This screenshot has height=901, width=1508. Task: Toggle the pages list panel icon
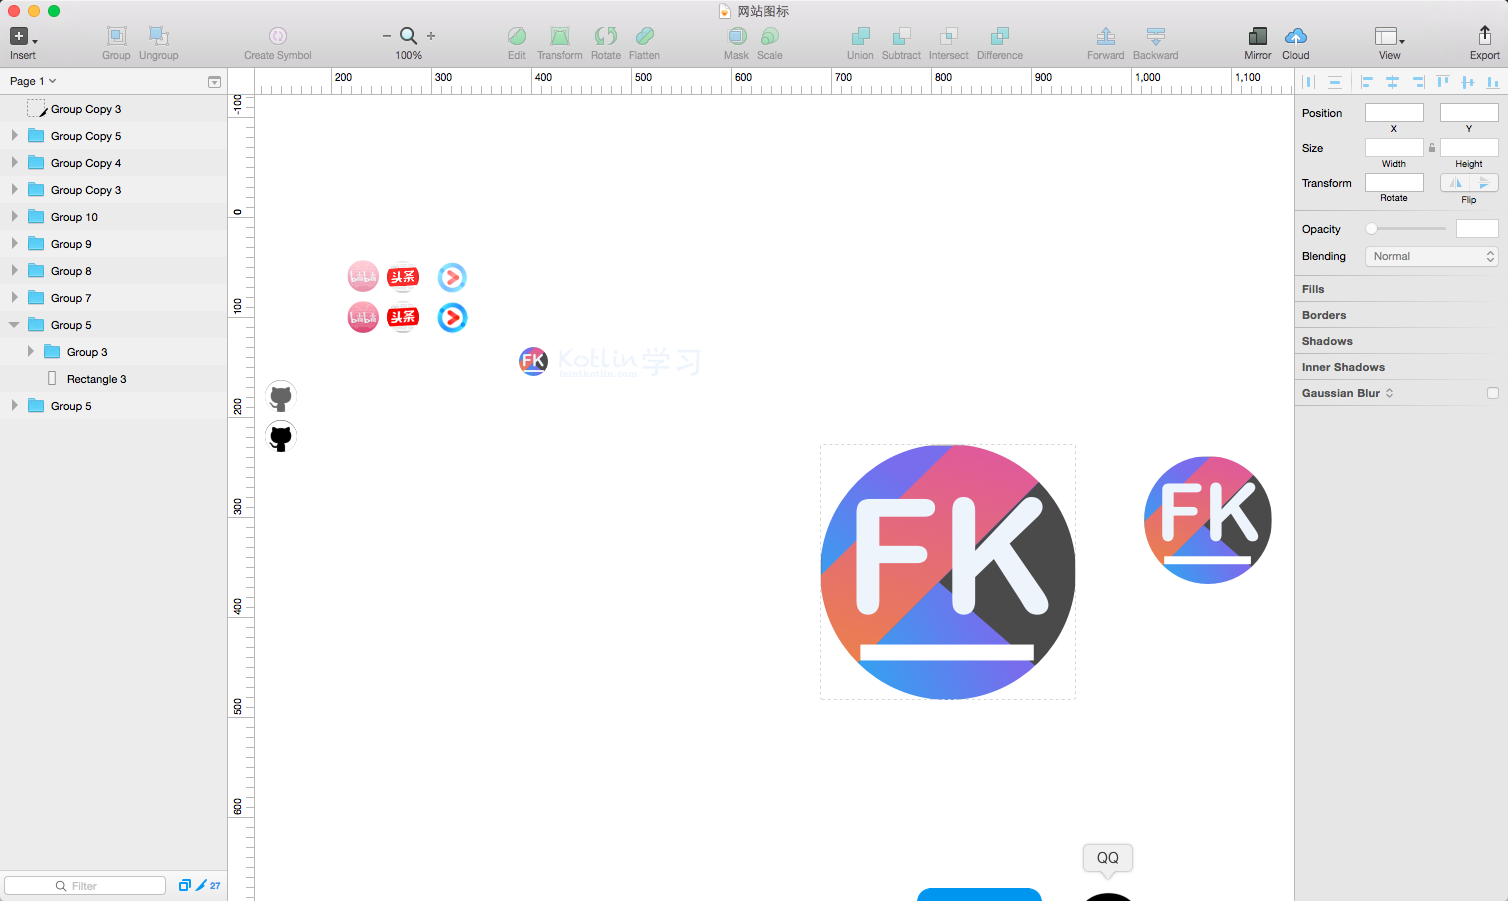click(214, 82)
